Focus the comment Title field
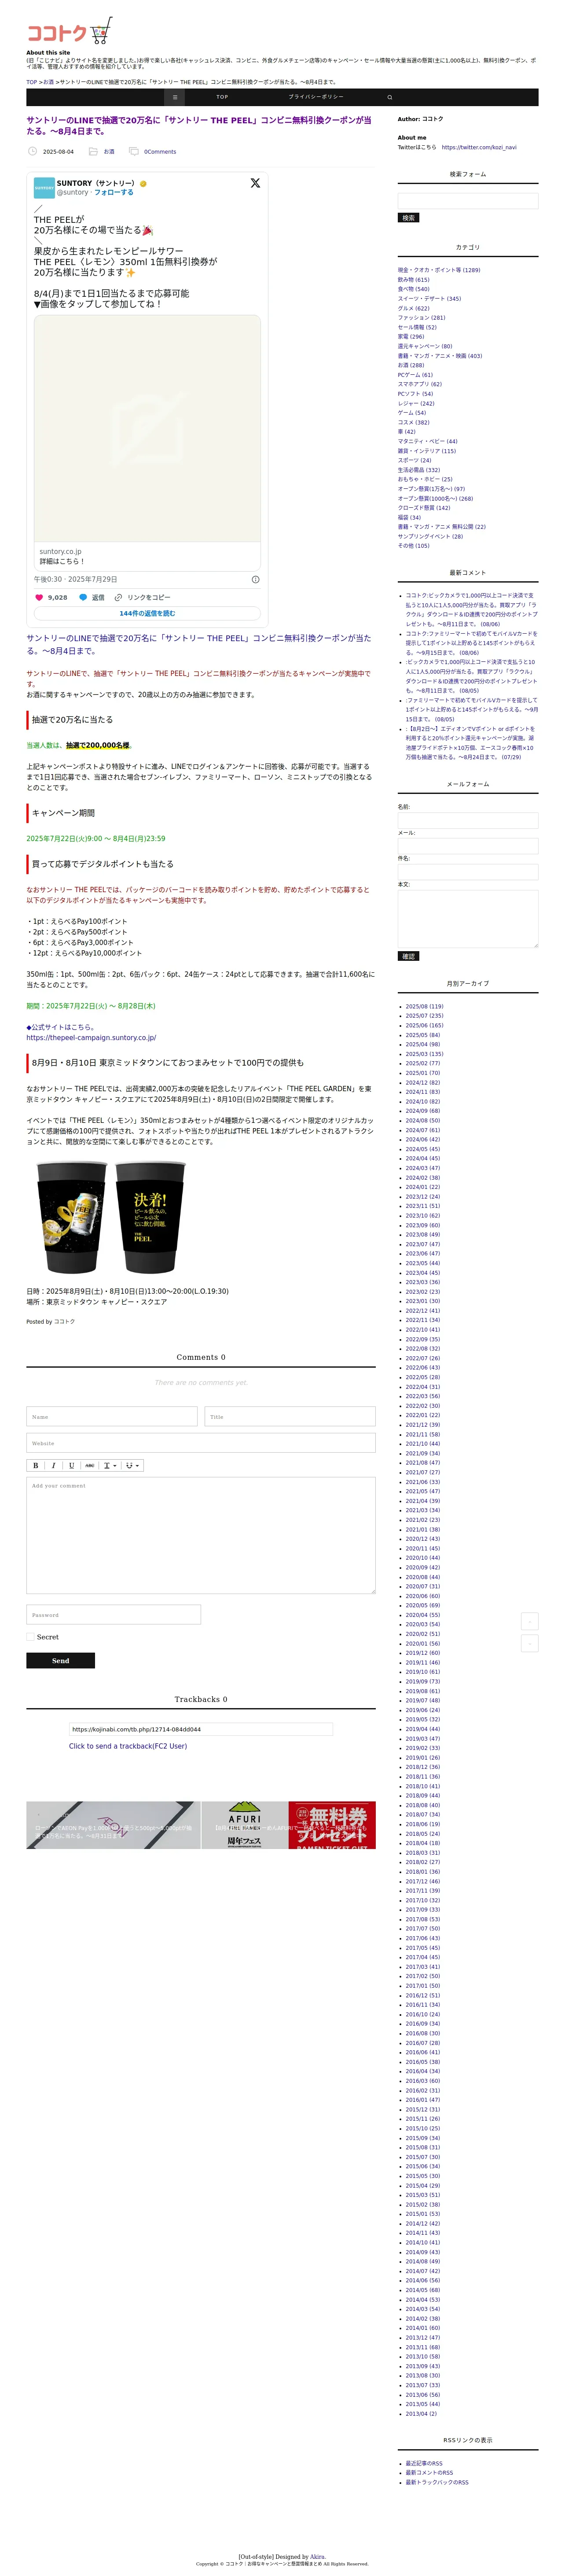This screenshot has width=565, height=2576. point(290,1416)
